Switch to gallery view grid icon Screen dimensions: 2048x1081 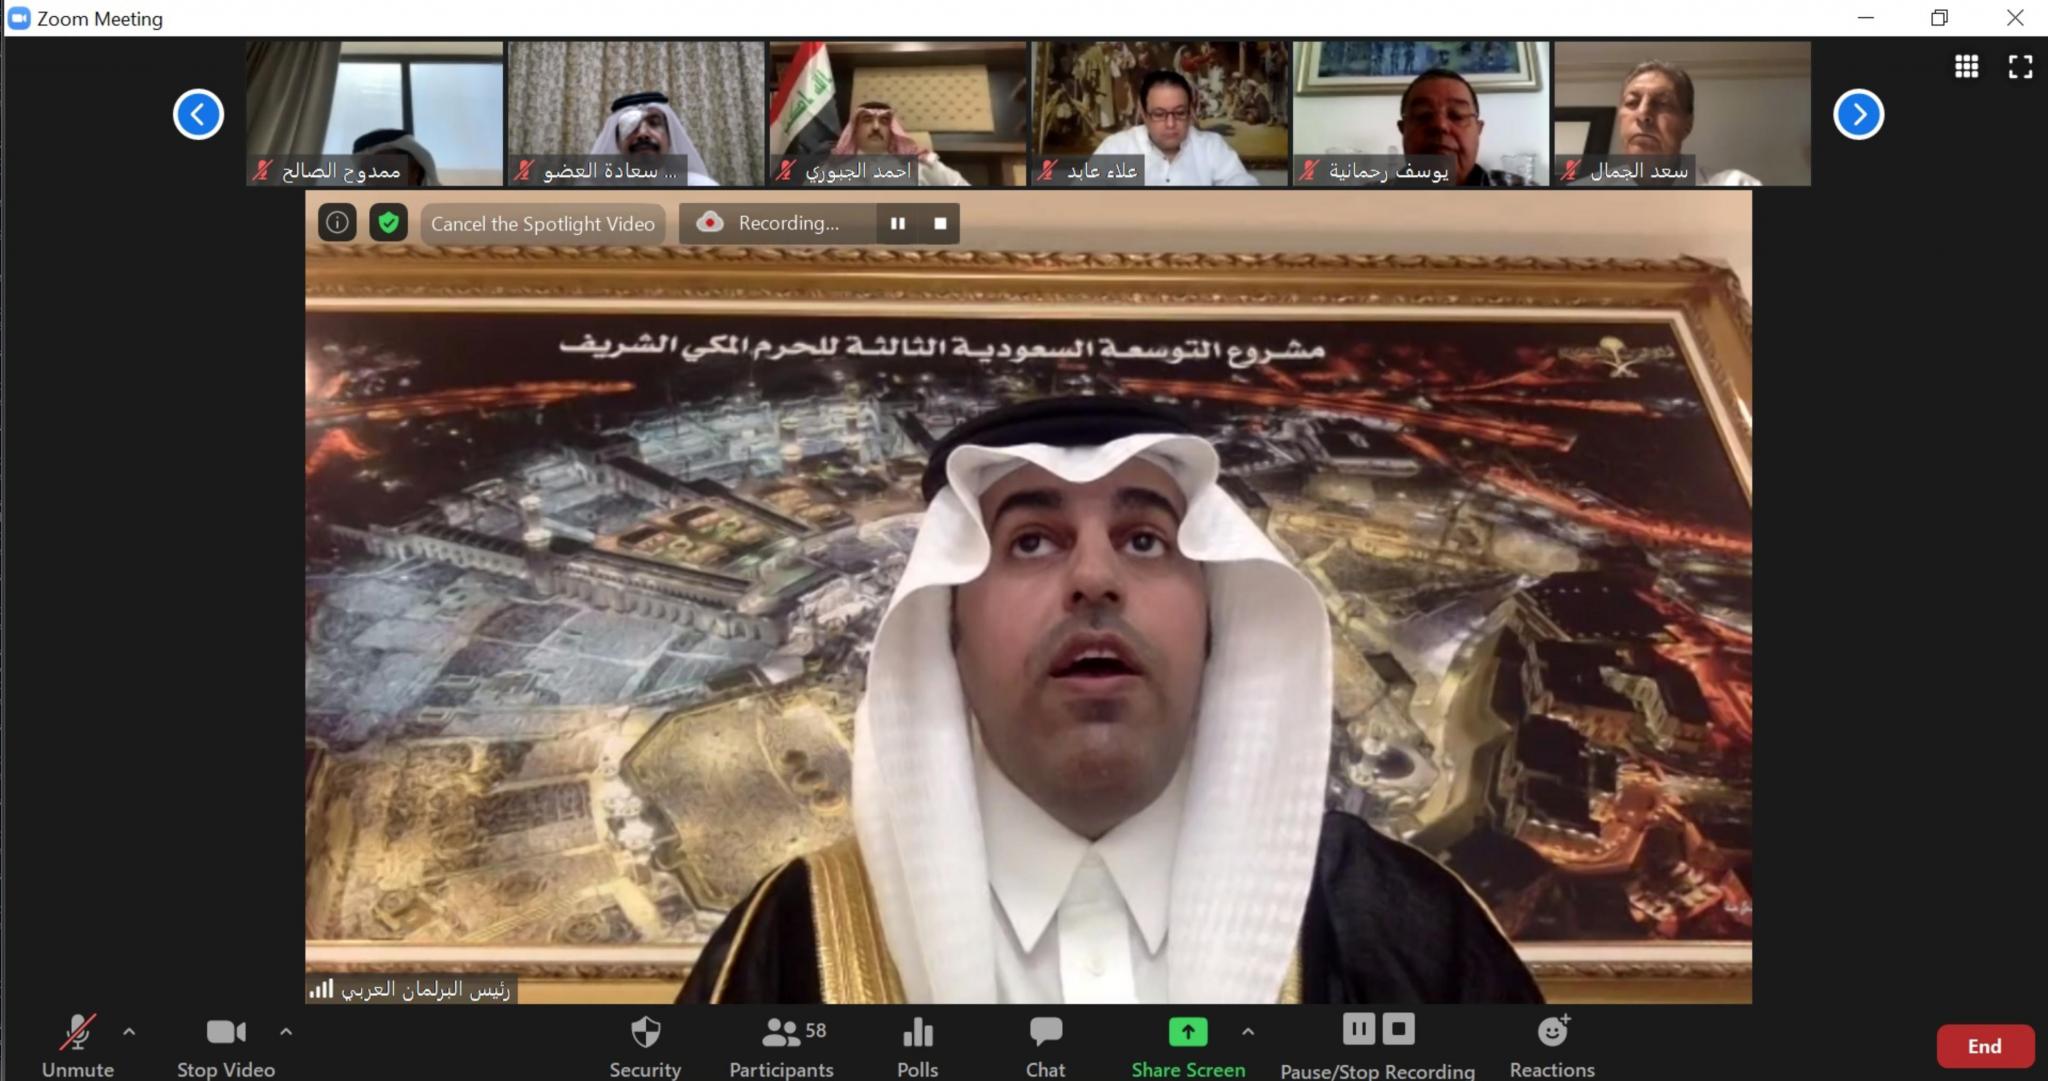click(1966, 66)
